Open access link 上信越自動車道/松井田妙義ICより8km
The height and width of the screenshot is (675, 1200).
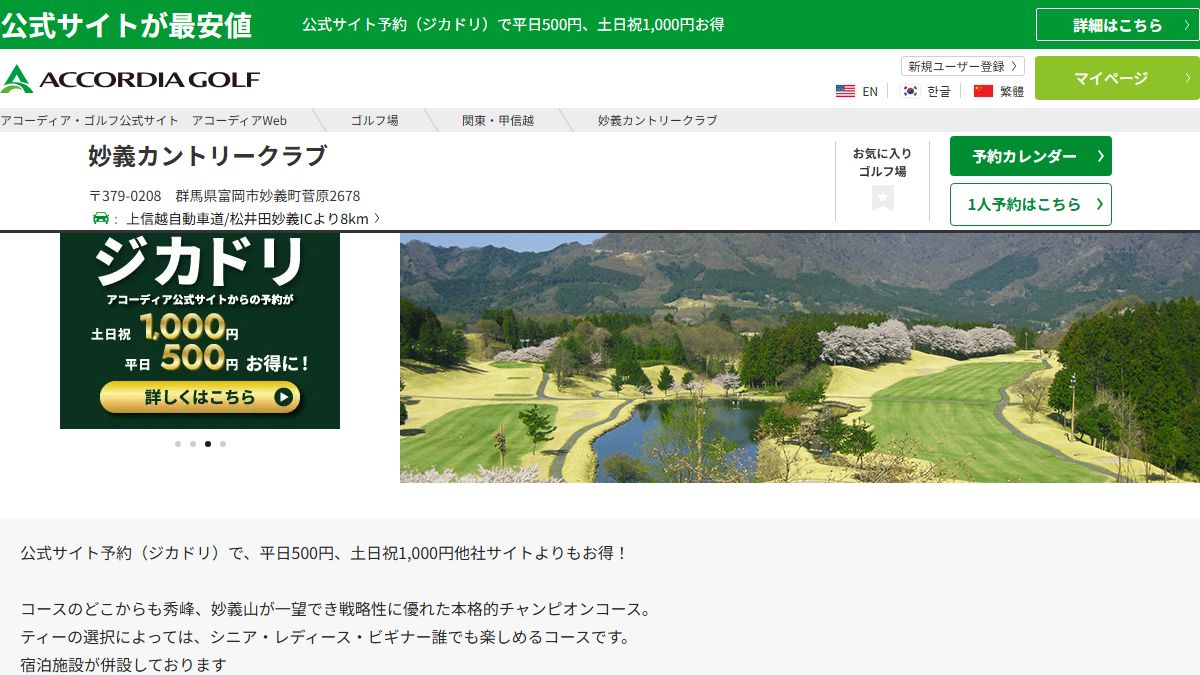coord(247,219)
